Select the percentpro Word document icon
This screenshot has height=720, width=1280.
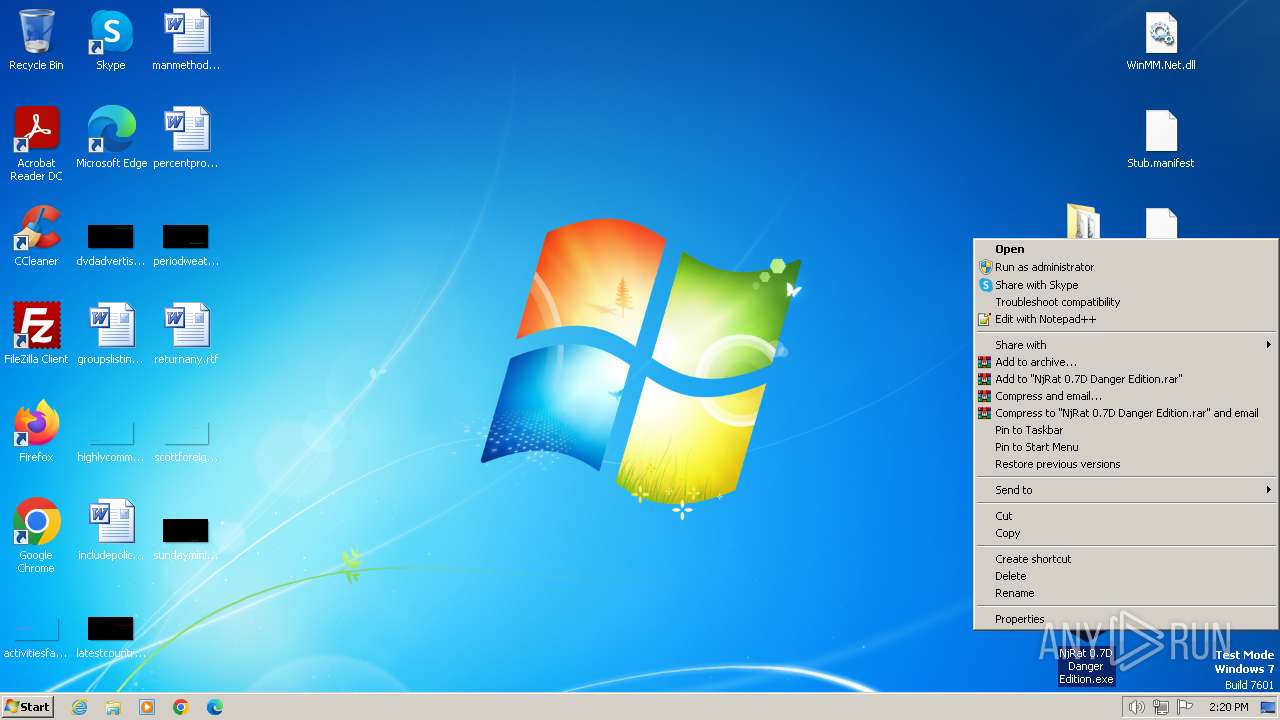click(186, 139)
